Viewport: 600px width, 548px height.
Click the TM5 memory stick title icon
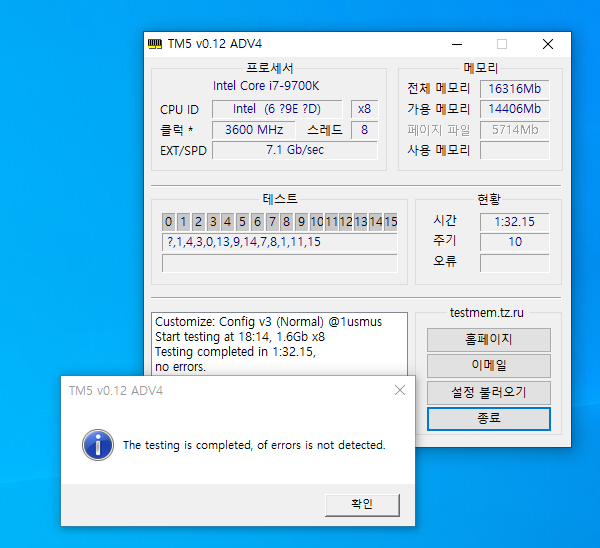155,44
